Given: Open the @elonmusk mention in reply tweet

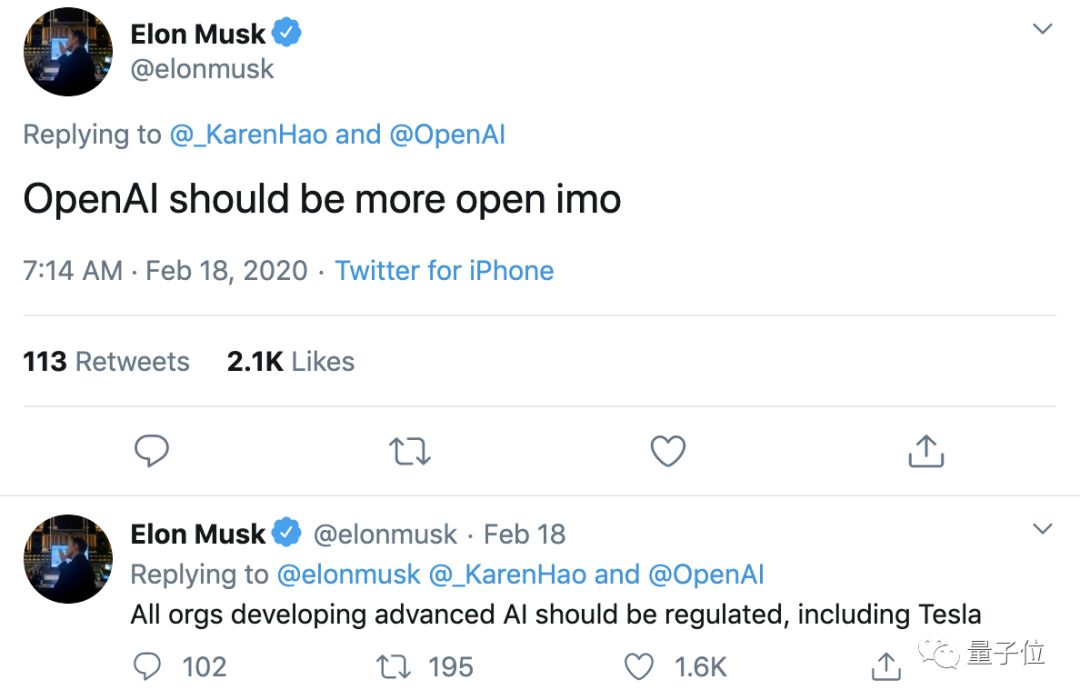Looking at the screenshot, I should pyautogui.click(x=348, y=575).
